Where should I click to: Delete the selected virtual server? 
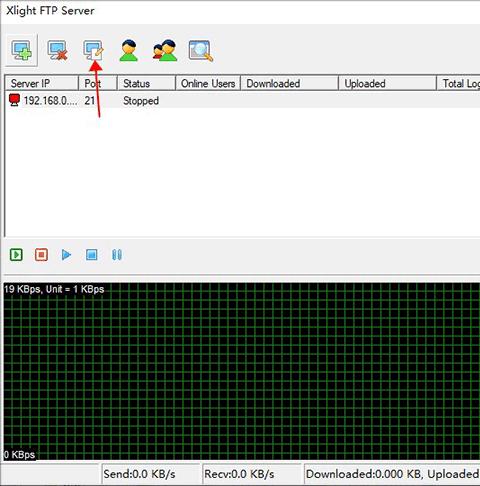(x=58, y=50)
